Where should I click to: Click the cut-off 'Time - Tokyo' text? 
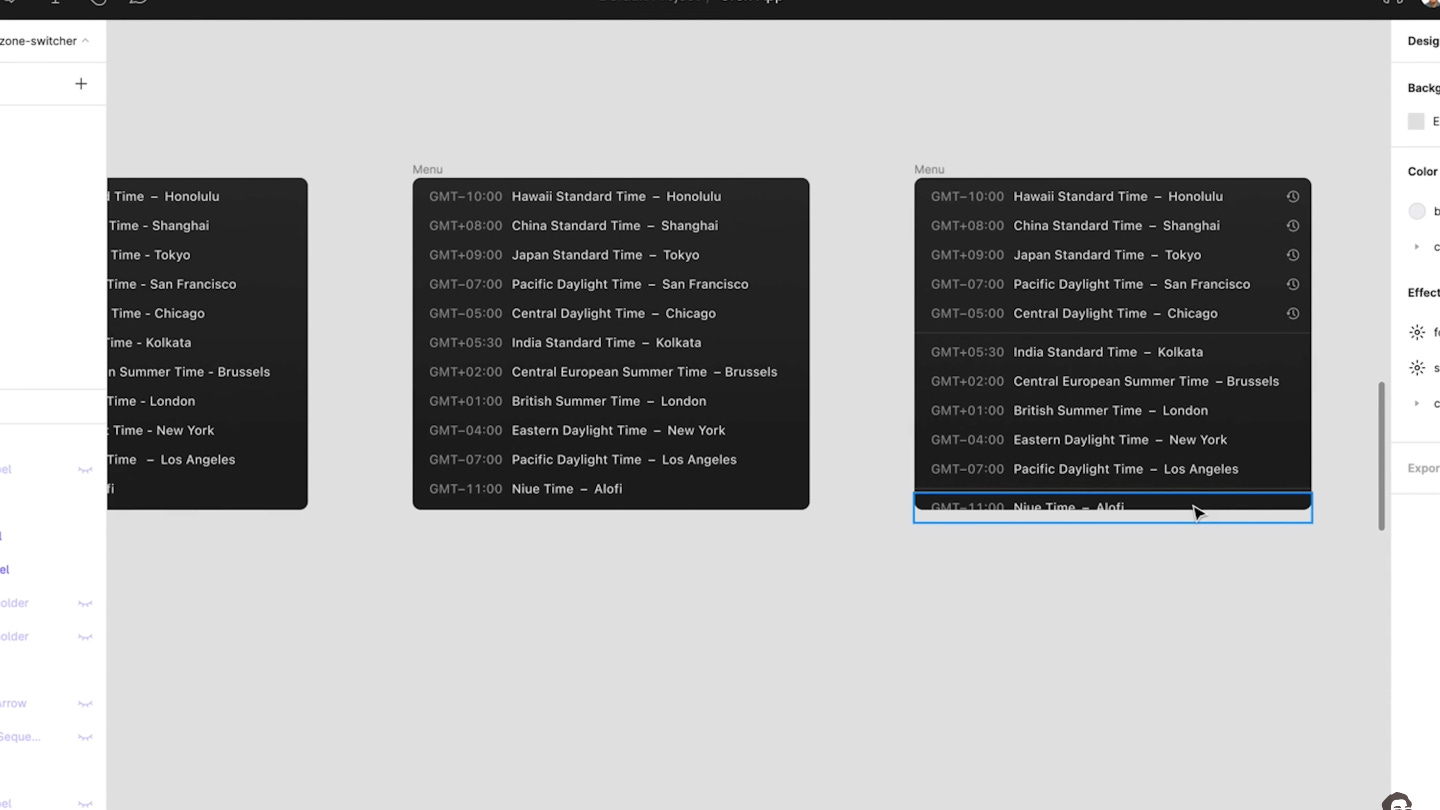pos(149,255)
